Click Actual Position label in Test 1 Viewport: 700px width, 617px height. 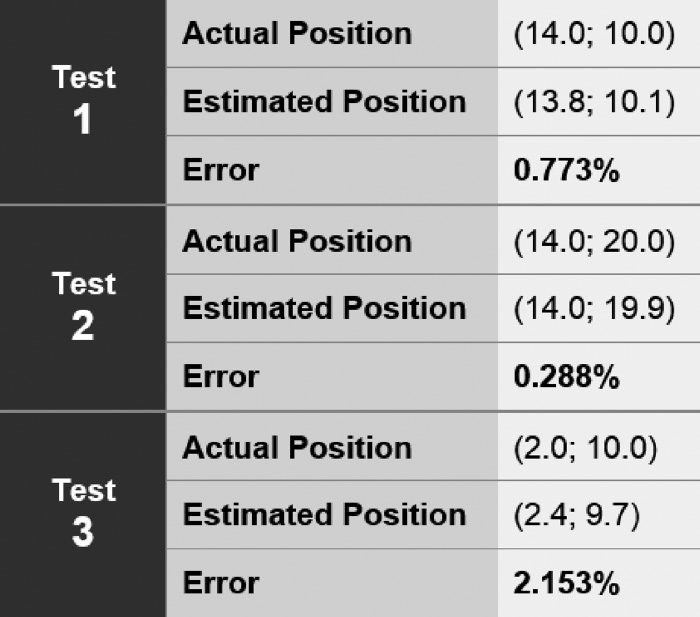click(297, 33)
